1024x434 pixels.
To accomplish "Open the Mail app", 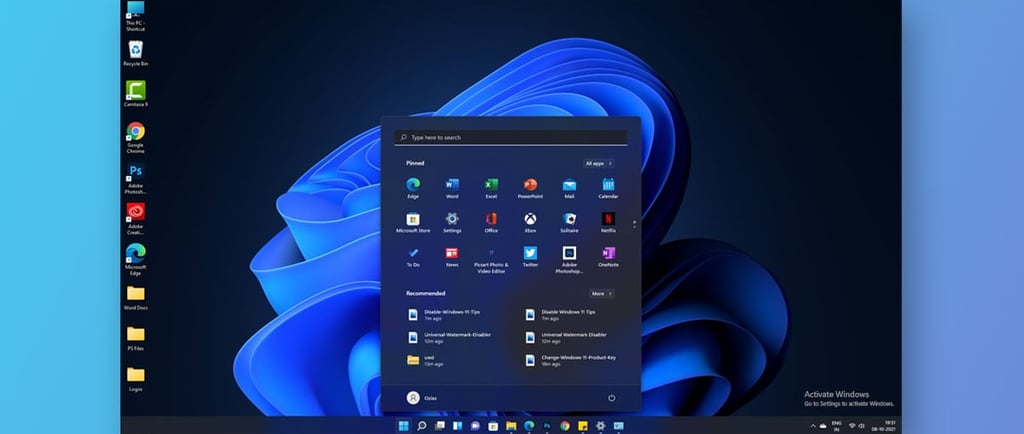I will (x=569, y=187).
